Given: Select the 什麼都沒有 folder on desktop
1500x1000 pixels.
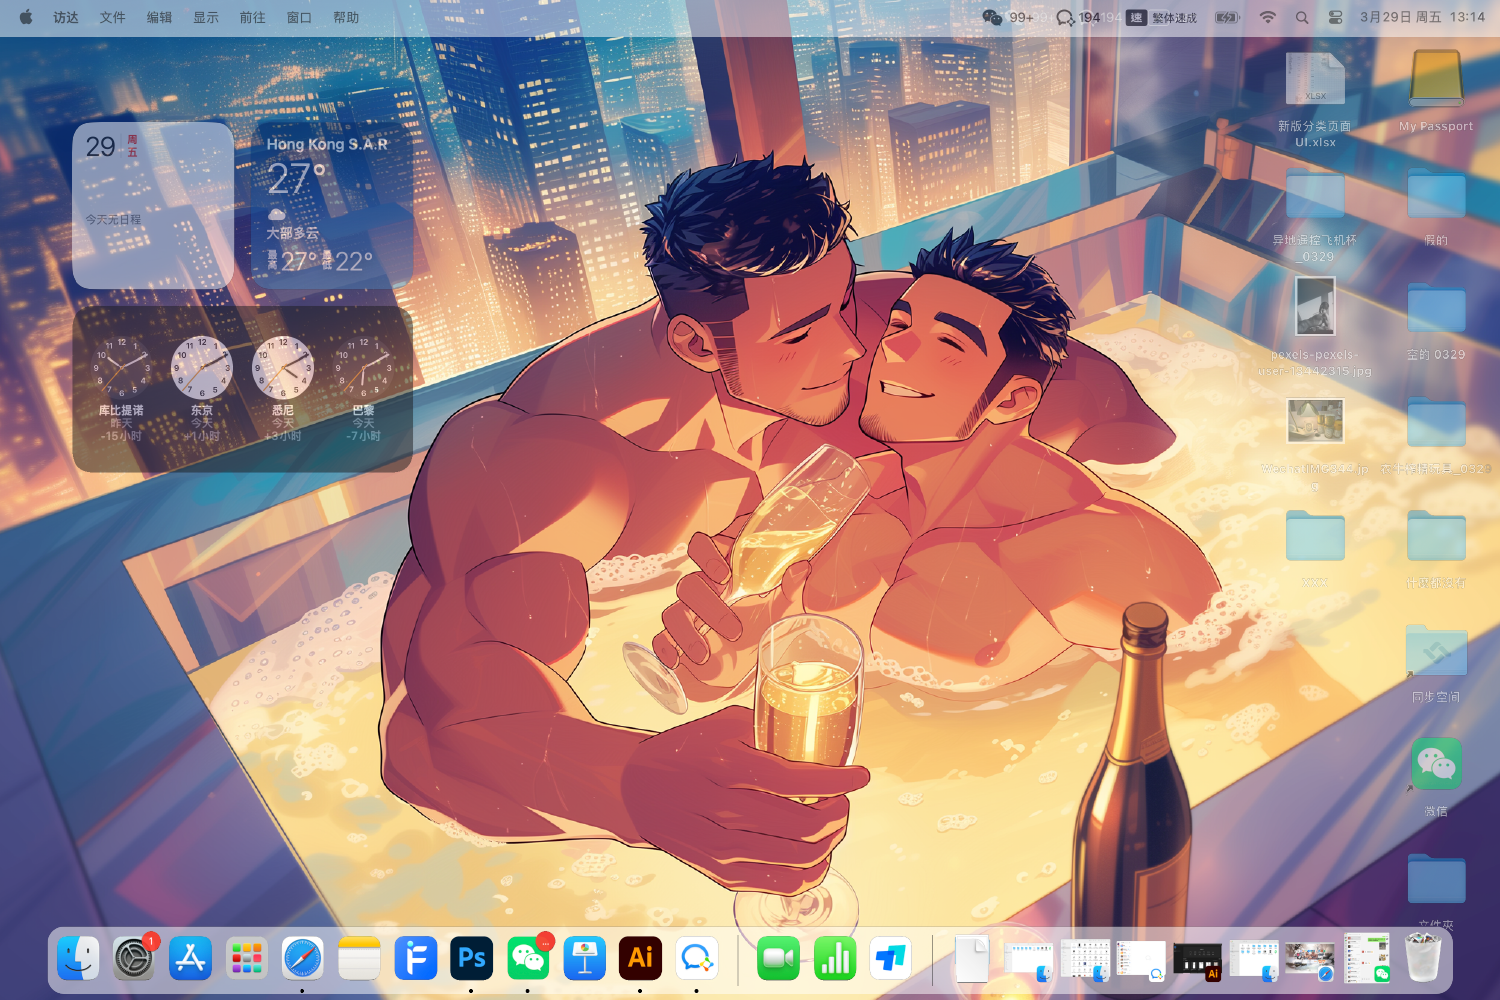Looking at the screenshot, I should (1436, 548).
